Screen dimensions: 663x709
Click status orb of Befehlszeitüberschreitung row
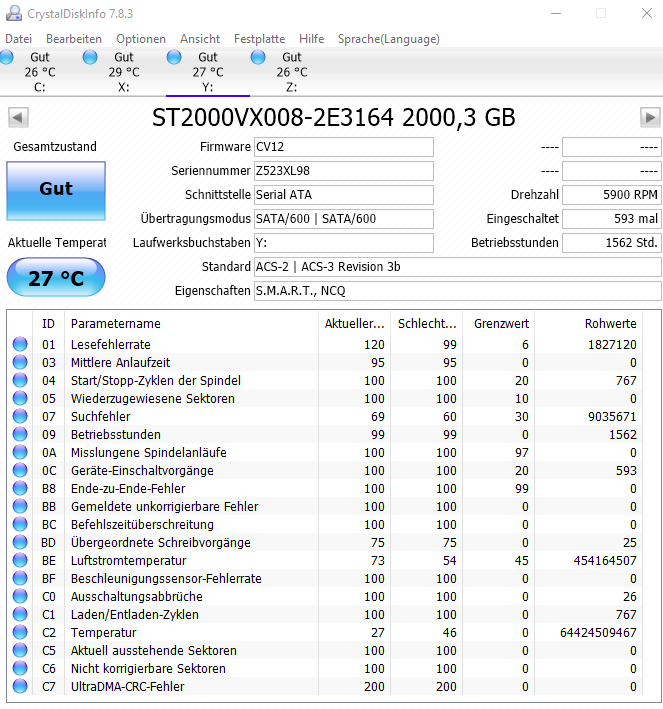pyautogui.click(x=20, y=525)
